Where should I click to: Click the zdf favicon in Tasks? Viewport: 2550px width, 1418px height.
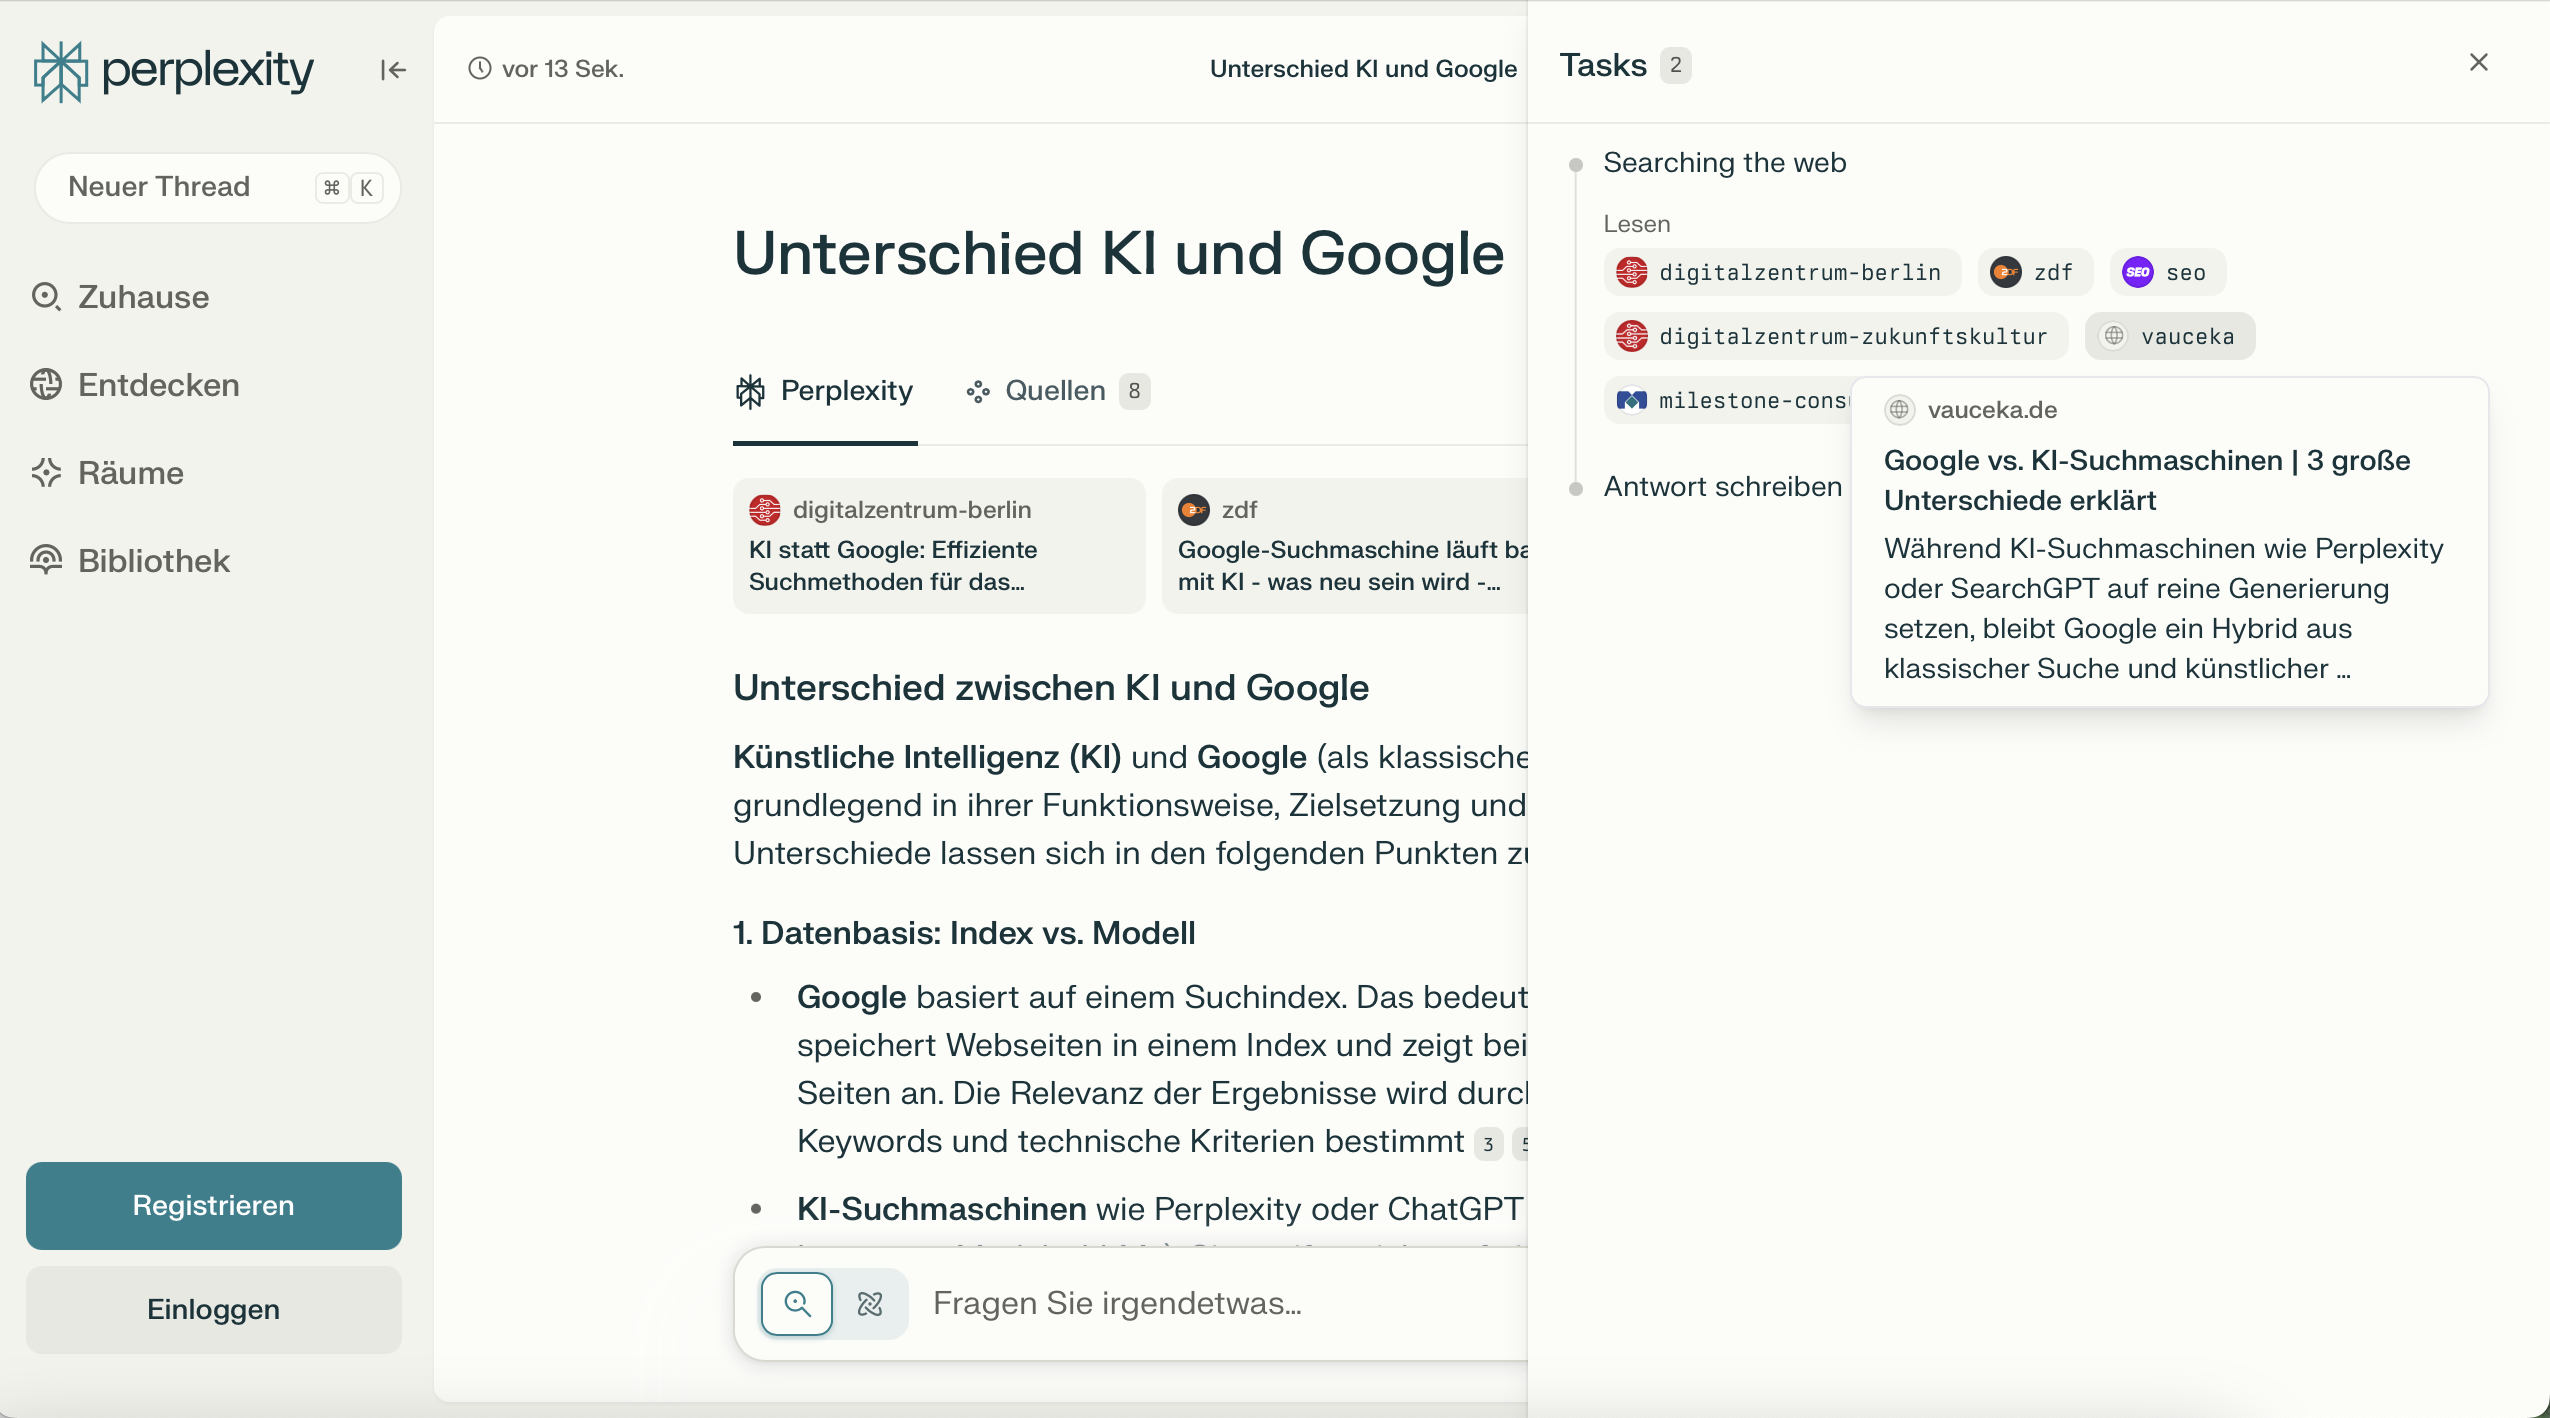coord(2006,272)
